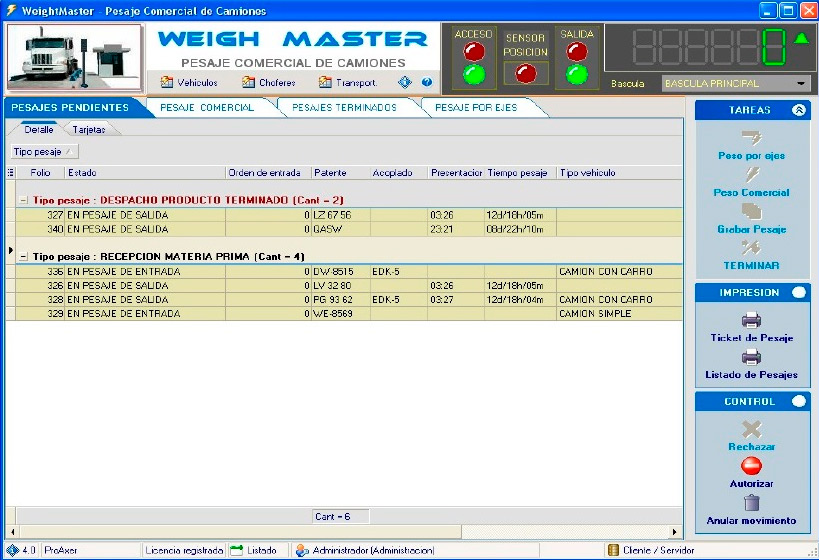Open the PESAJE POR EJES tab
This screenshot has height=560, width=819.
pyautogui.click(x=476, y=108)
